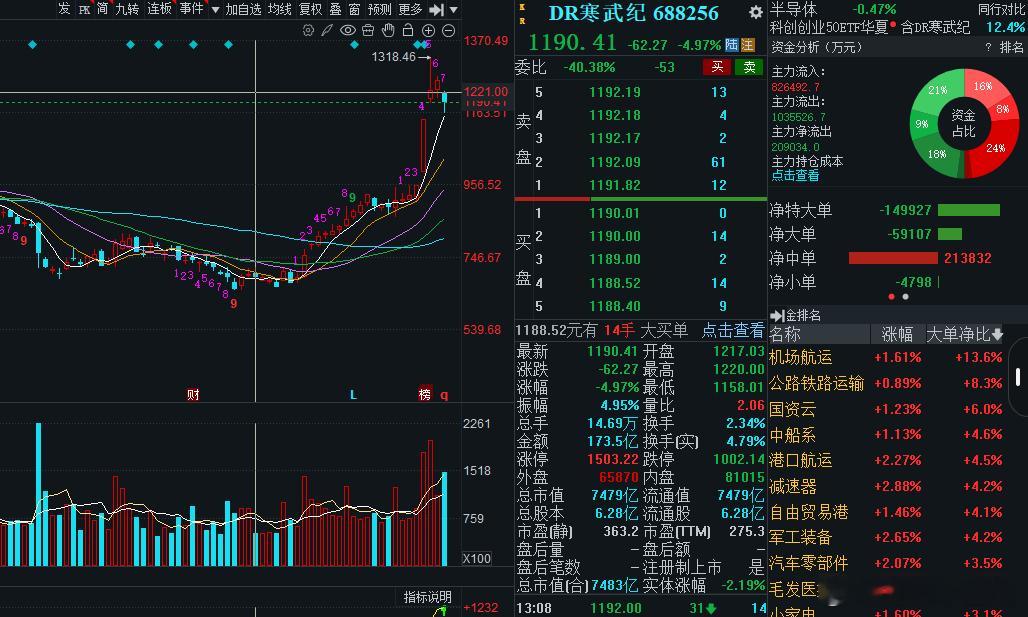Switch to 简 simplified view
The height and width of the screenshot is (617, 1028).
point(102,9)
